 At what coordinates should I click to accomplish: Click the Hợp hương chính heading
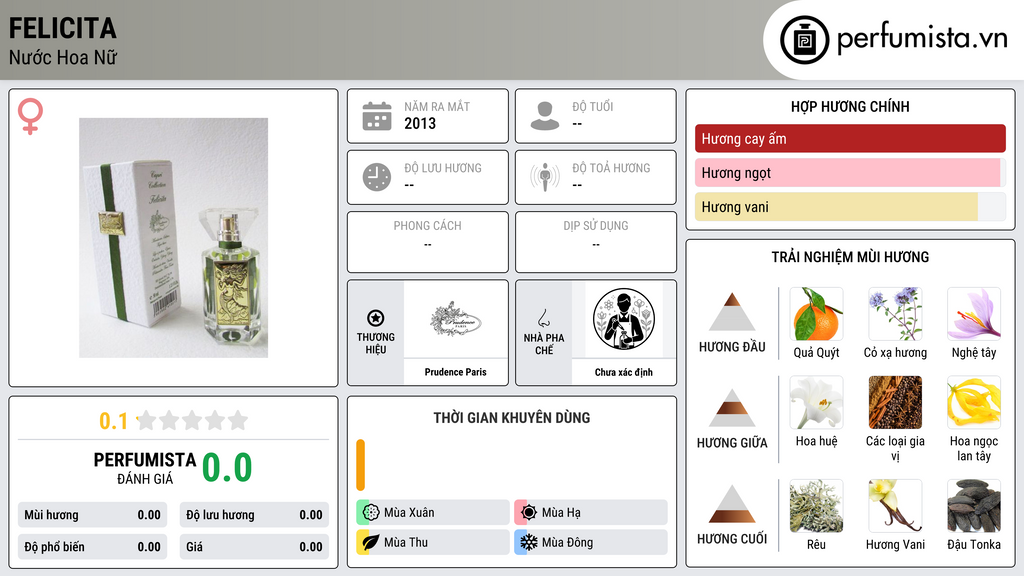click(x=850, y=106)
